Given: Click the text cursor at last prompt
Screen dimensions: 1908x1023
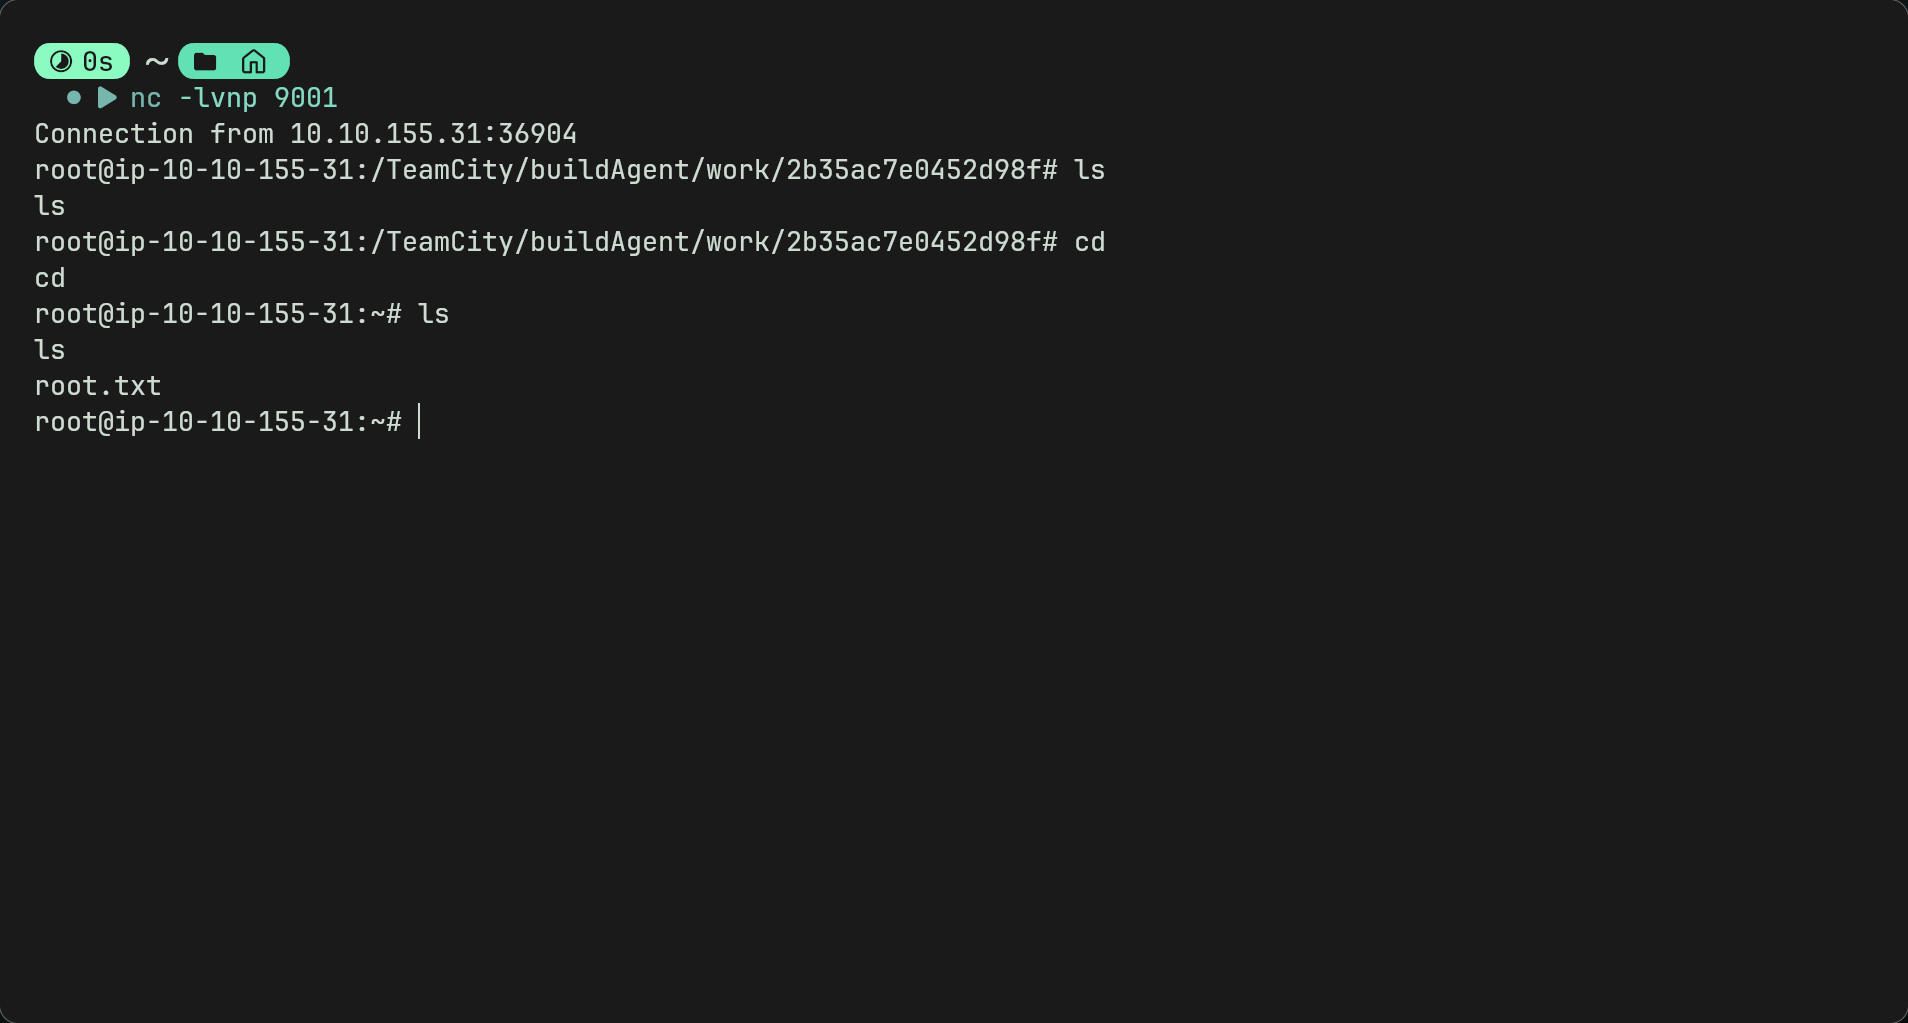Looking at the screenshot, I should click(419, 421).
